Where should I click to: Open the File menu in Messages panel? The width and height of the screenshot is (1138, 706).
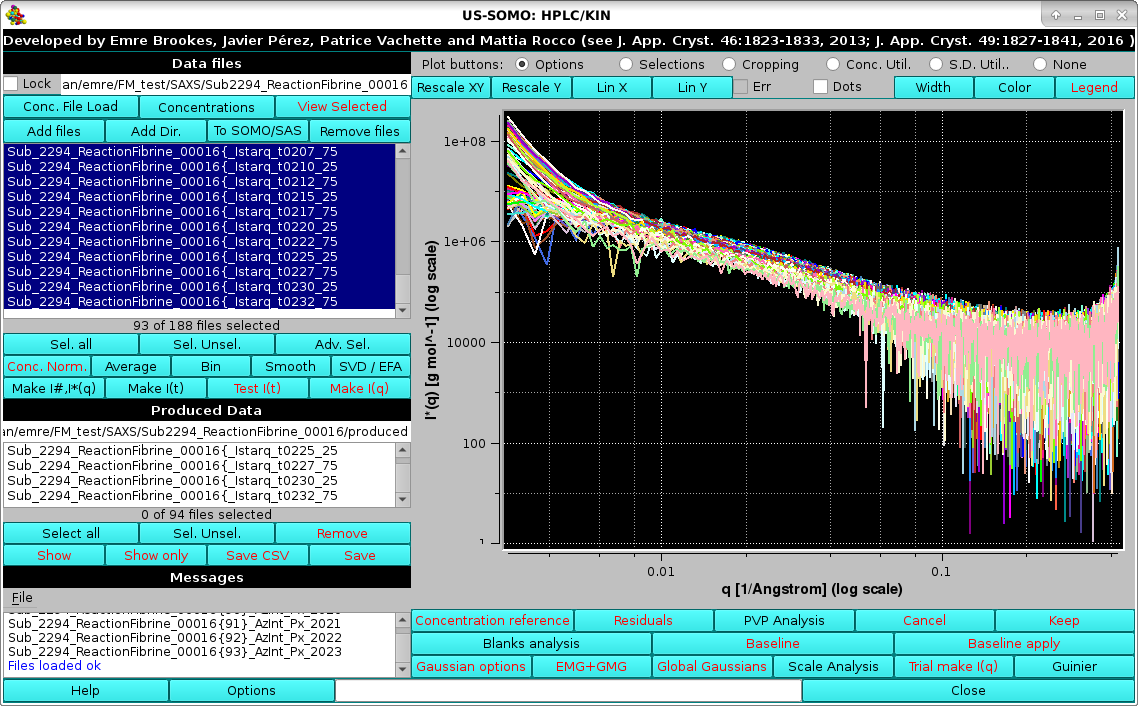tap(21, 597)
